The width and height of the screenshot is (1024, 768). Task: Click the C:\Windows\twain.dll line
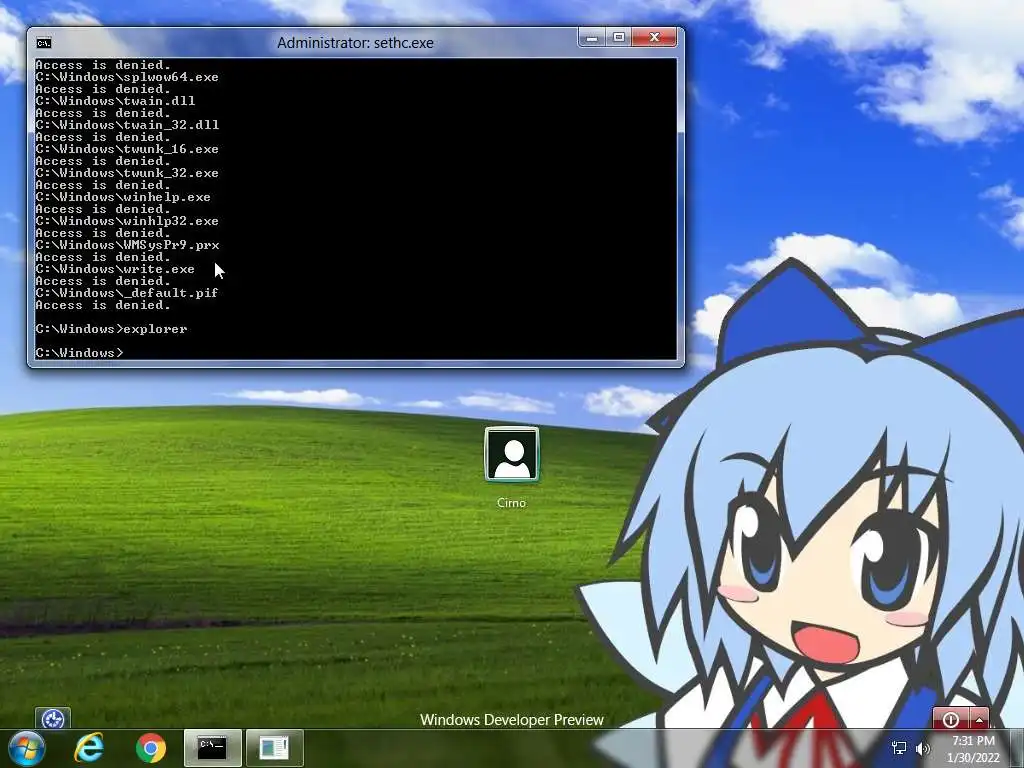pyautogui.click(x=115, y=101)
